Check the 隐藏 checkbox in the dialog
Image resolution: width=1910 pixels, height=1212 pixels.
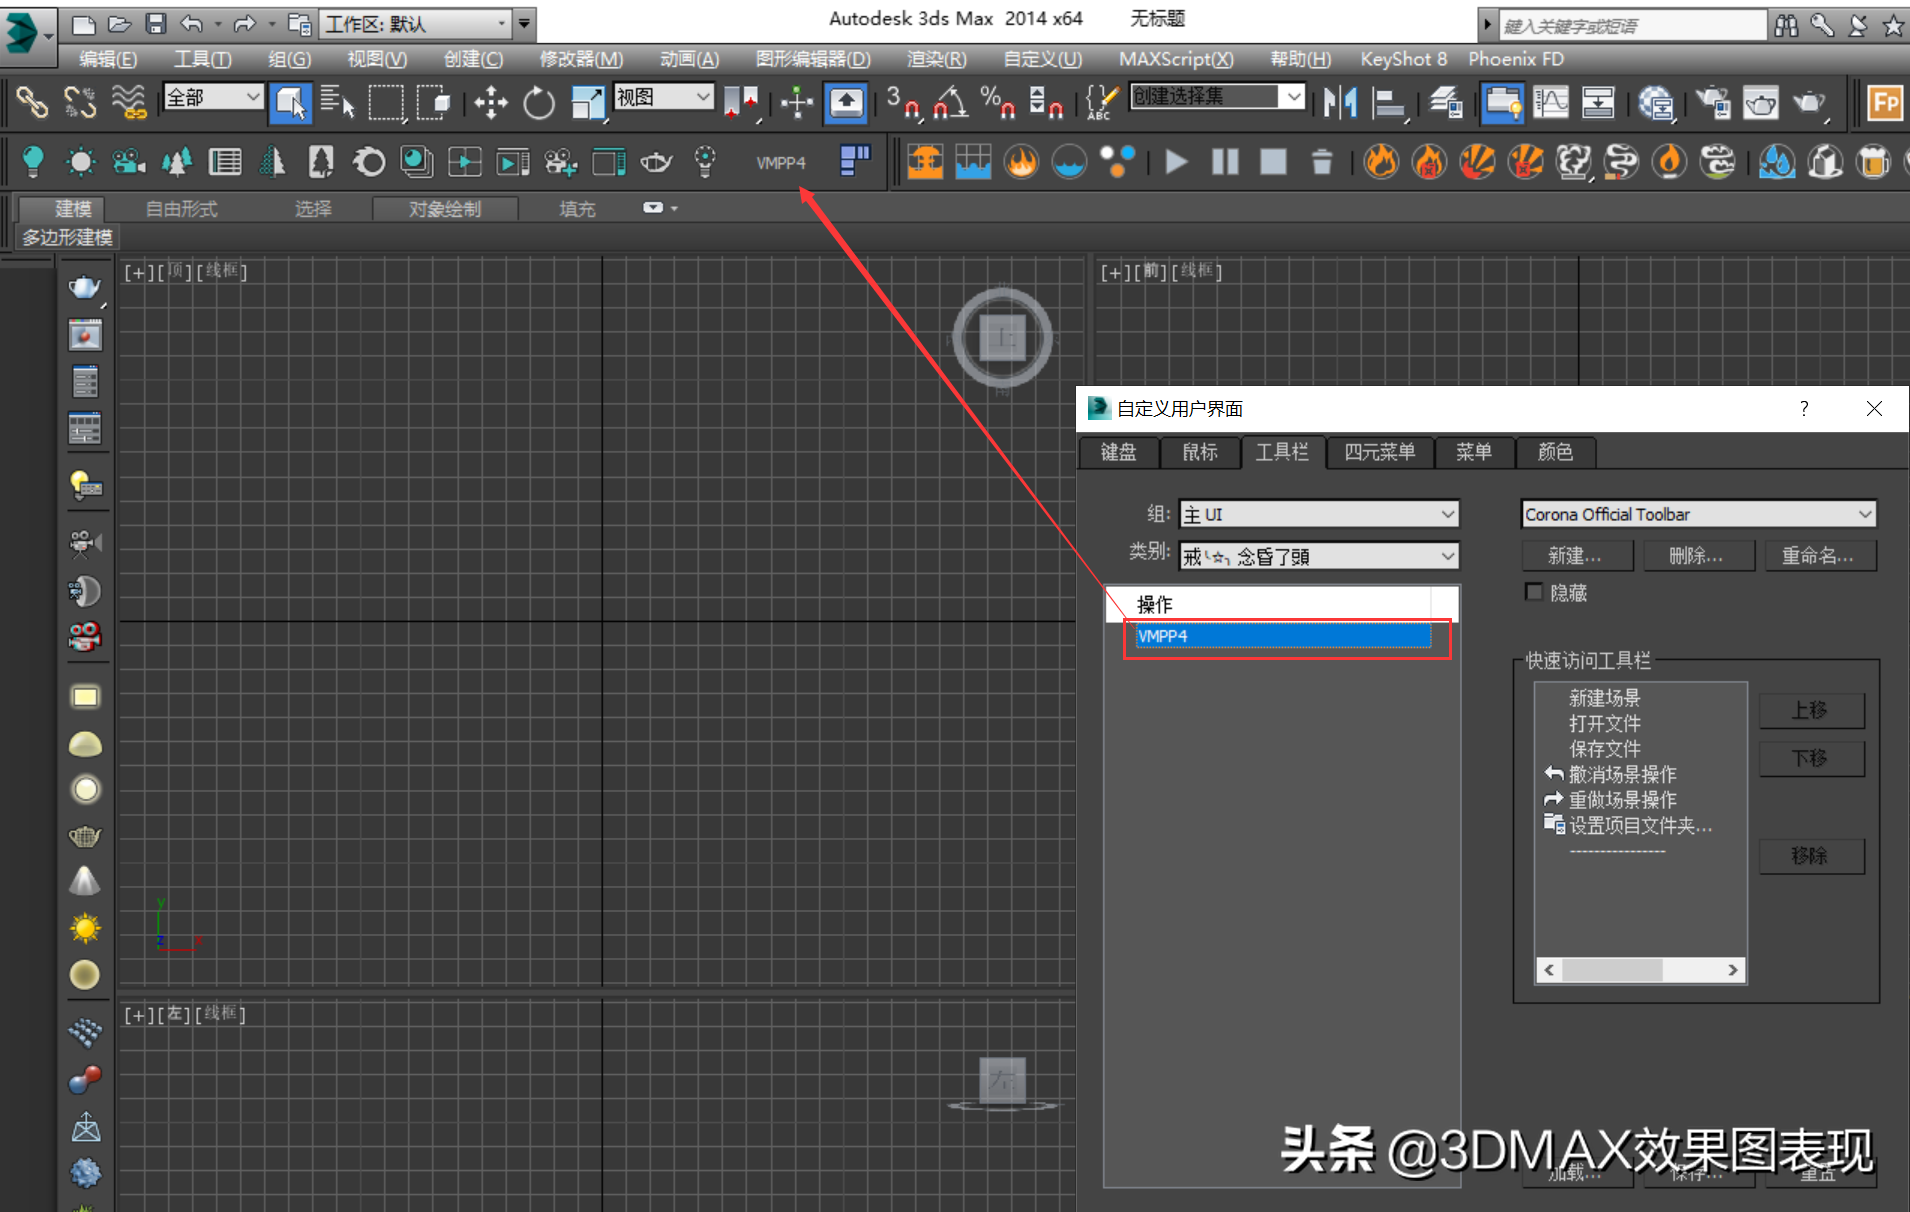(x=1535, y=592)
